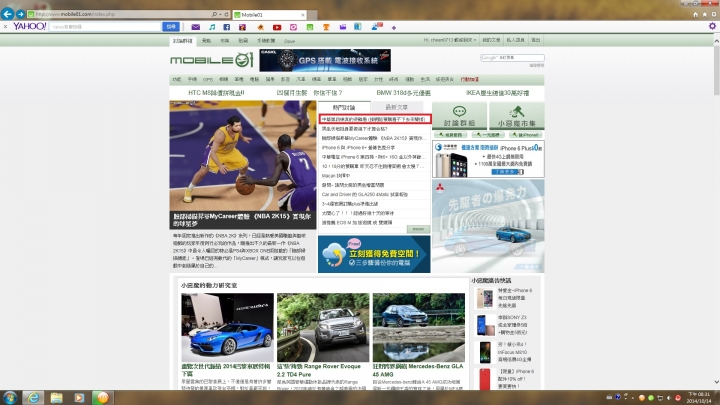Open the Cove link in the top navigation
The height and width of the screenshot is (405, 720).
289,41
